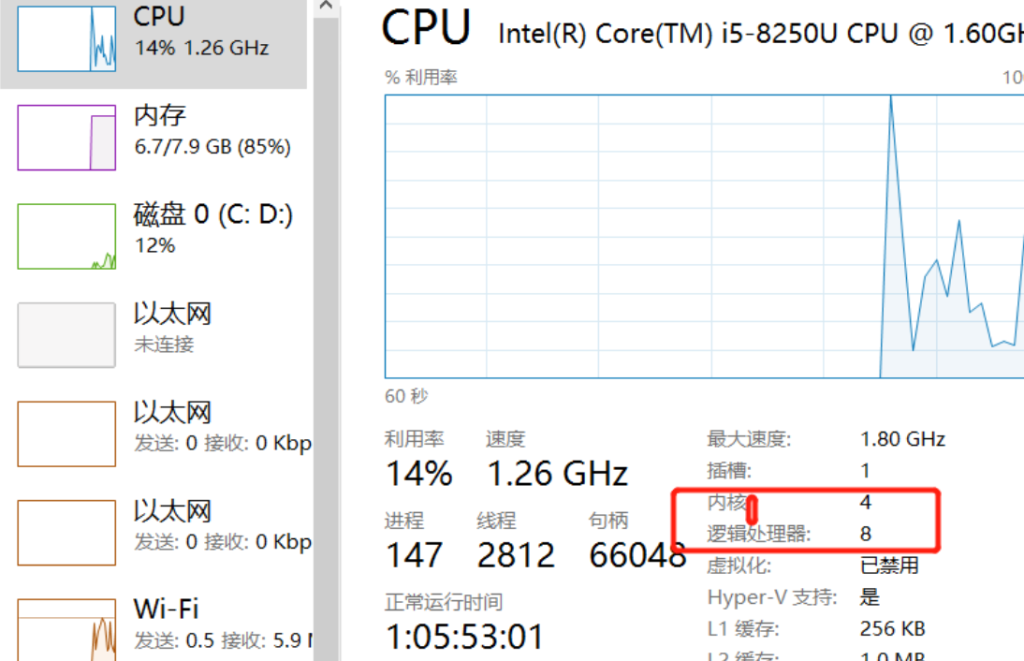The width and height of the screenshot is (1024, 661).
Task: Click the 虚拟化 已禁用 status
Action: [889, 565]
